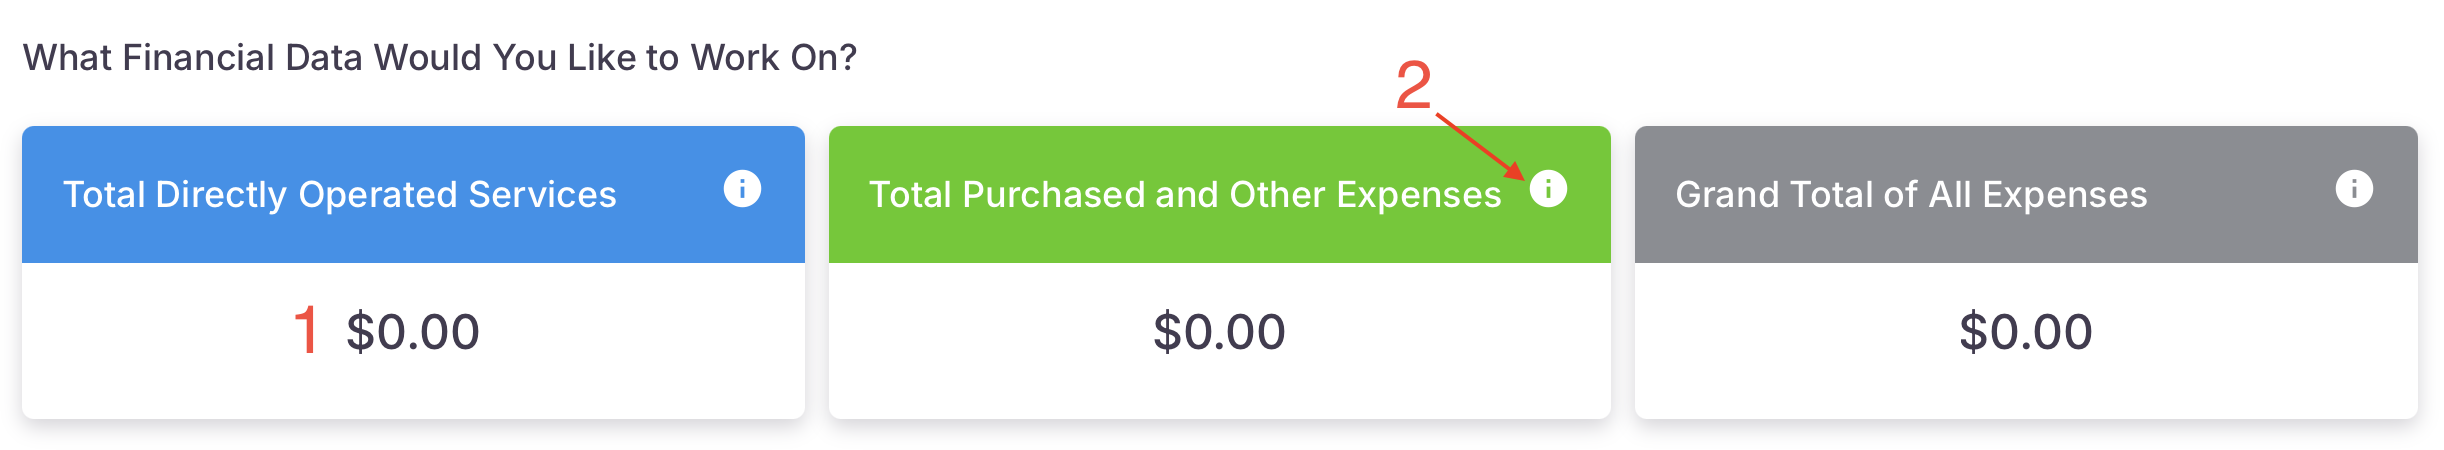Click the 'What Financial Data' heading text
The image size is (2444, 450).
click(440, 58)
